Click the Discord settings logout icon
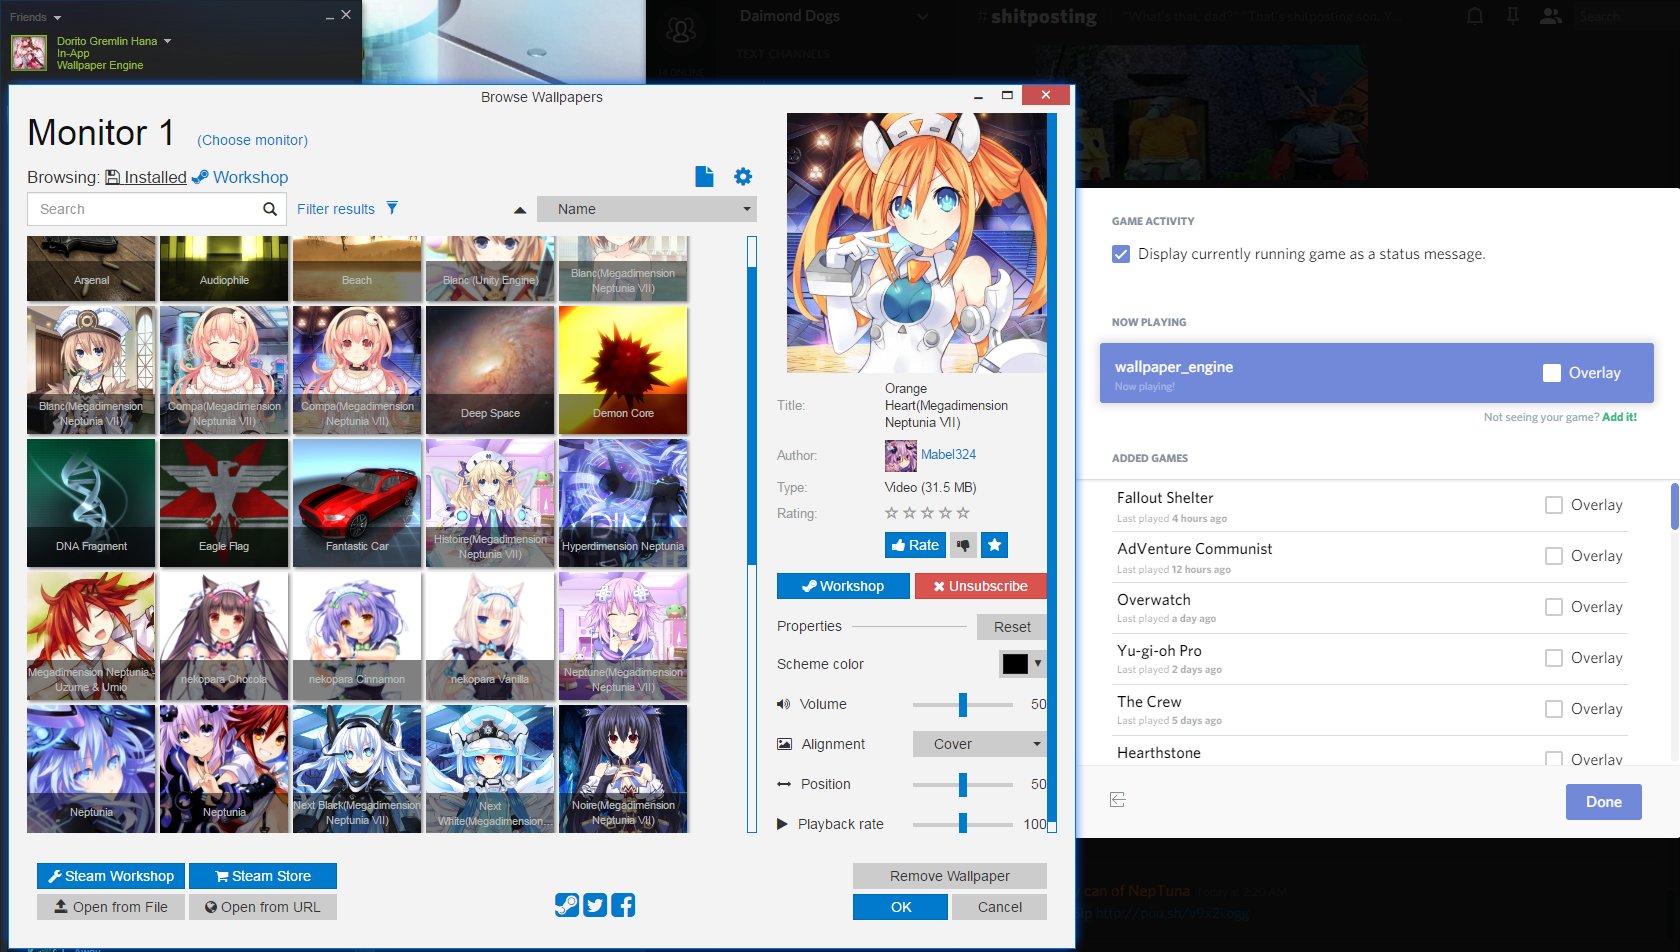Screen dimensions: 1680x952 [x=1117, y=800]
